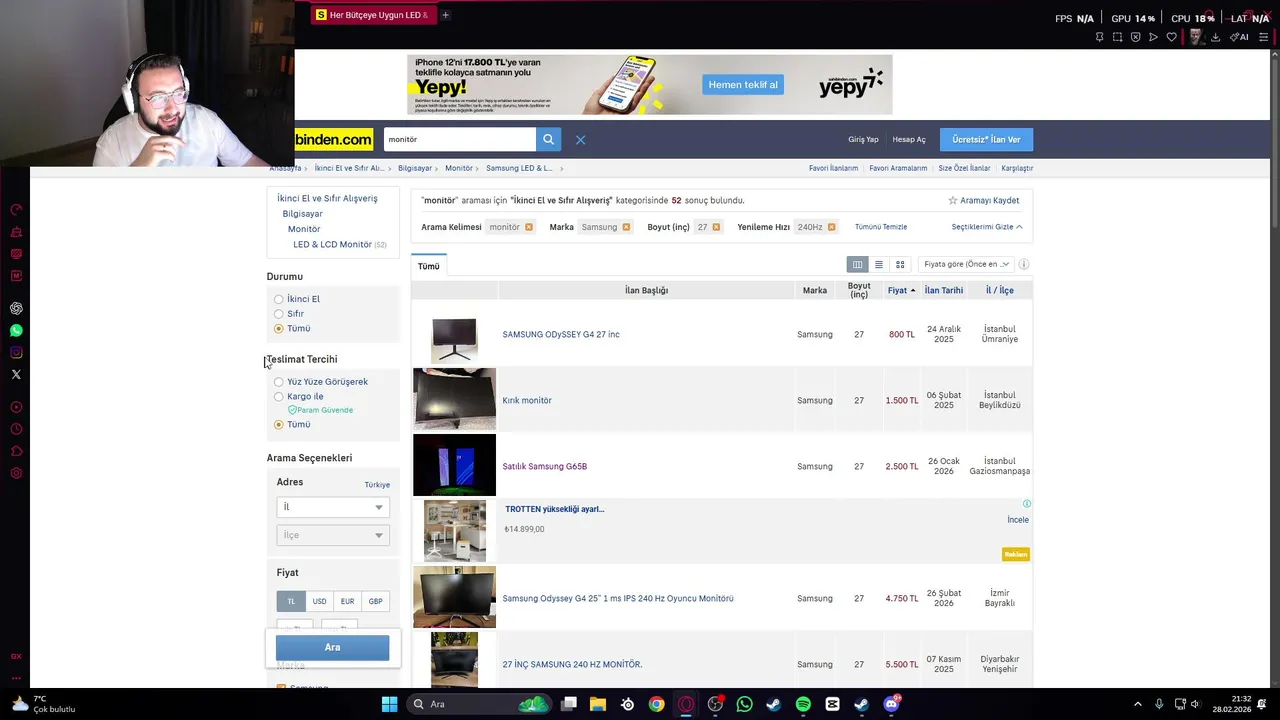Open WhatsApp in the Opera sidebar
This screenshot has width=1280, height=720.
click(16, 330)
